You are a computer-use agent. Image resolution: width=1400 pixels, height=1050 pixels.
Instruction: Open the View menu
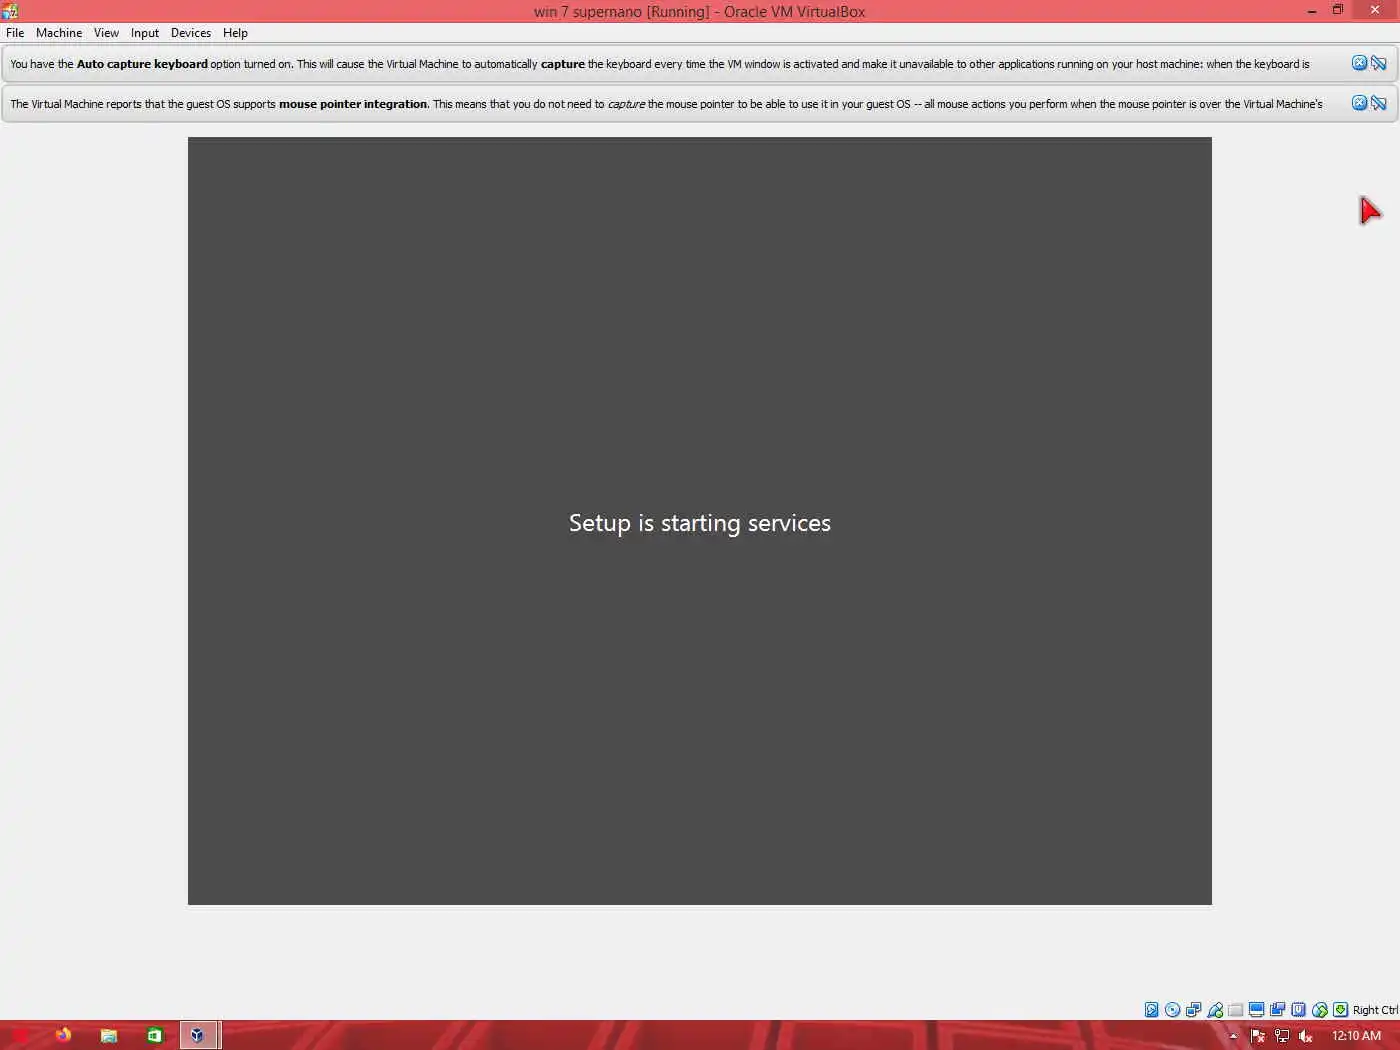pyautogui.click(x=106, y=33)
